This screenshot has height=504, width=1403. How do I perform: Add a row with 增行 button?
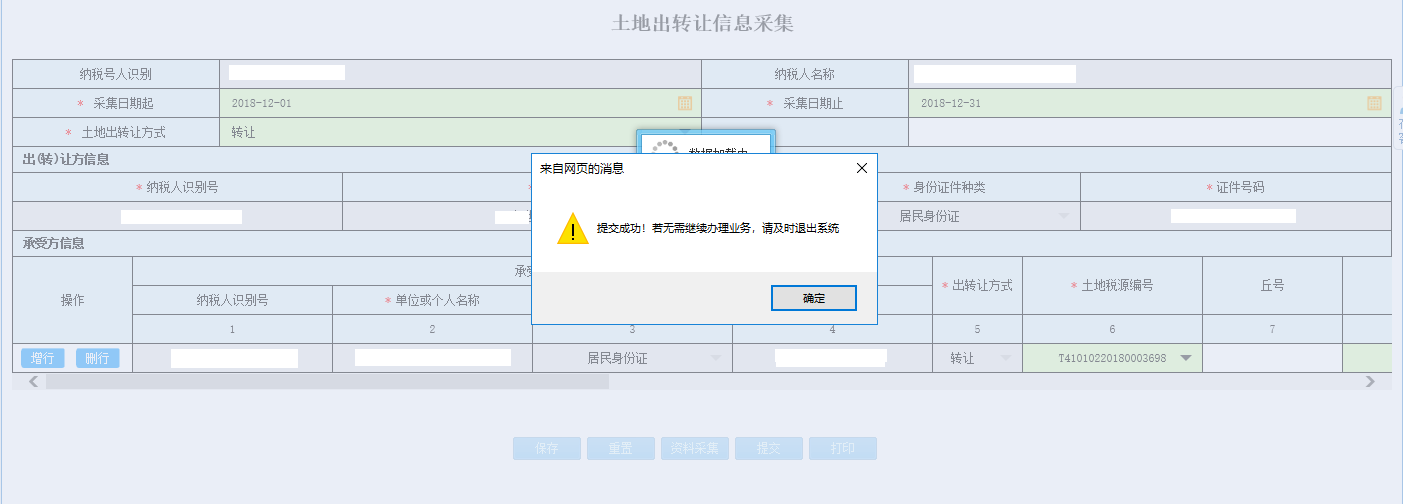42,358
